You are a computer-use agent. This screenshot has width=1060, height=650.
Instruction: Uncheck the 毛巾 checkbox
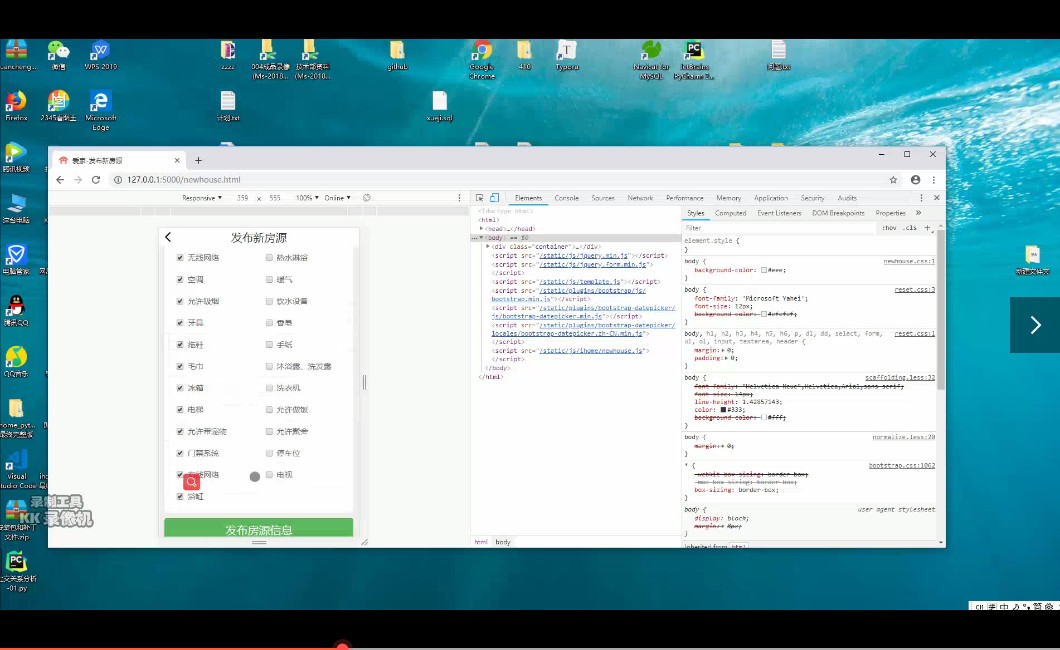(x=180, y=366)
